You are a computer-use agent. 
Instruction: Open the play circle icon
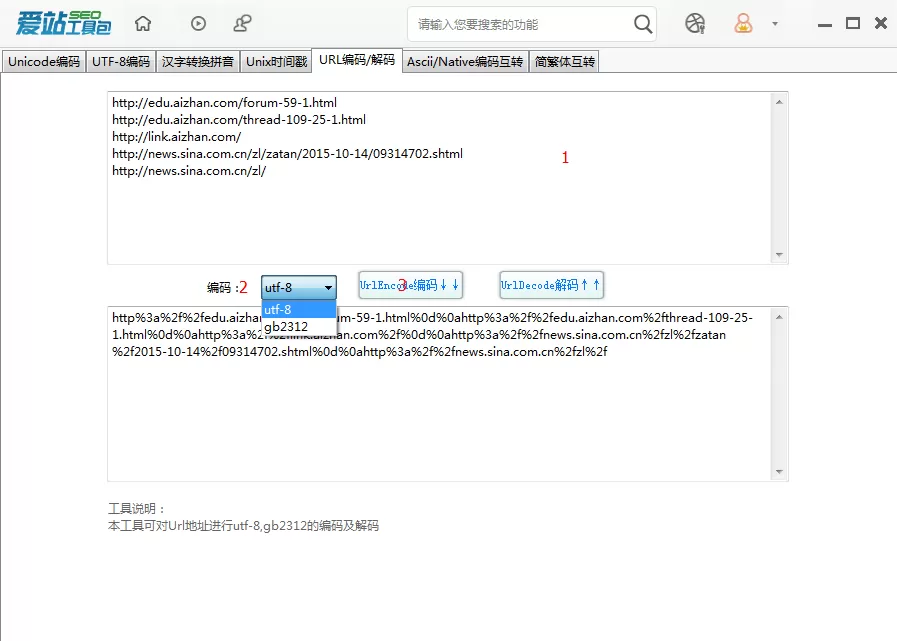click(199, 23)
